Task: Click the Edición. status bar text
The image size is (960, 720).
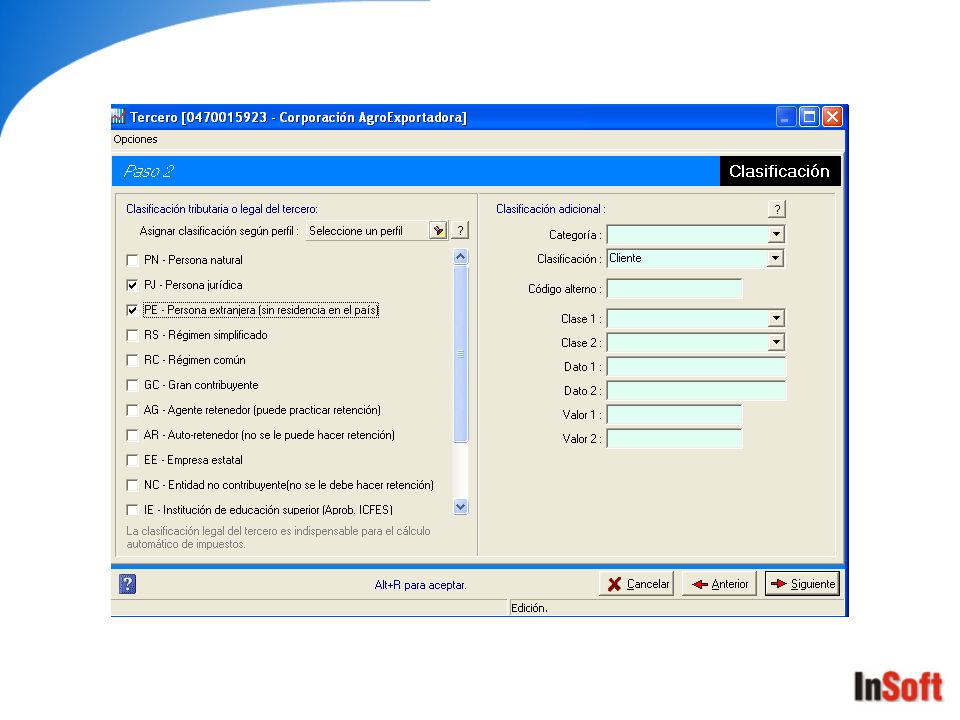Action: (530, 608)
